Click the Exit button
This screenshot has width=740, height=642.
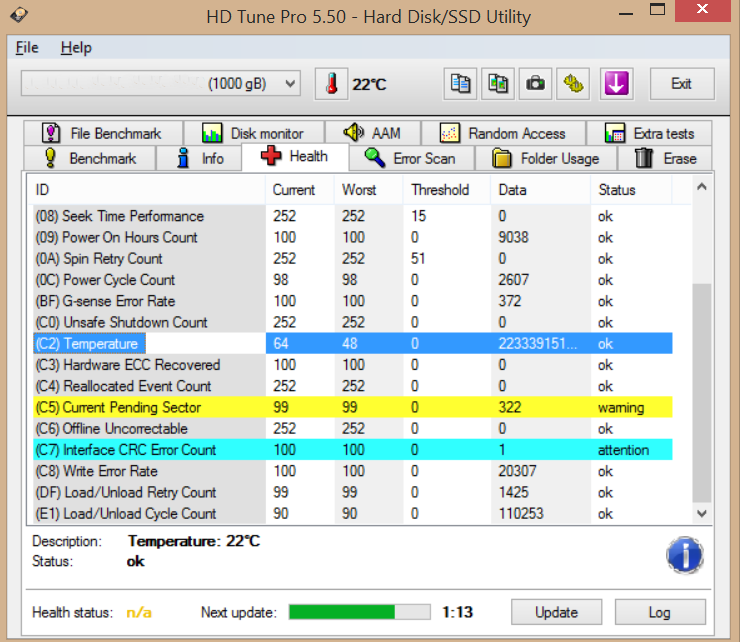click(x=682, y=84)
